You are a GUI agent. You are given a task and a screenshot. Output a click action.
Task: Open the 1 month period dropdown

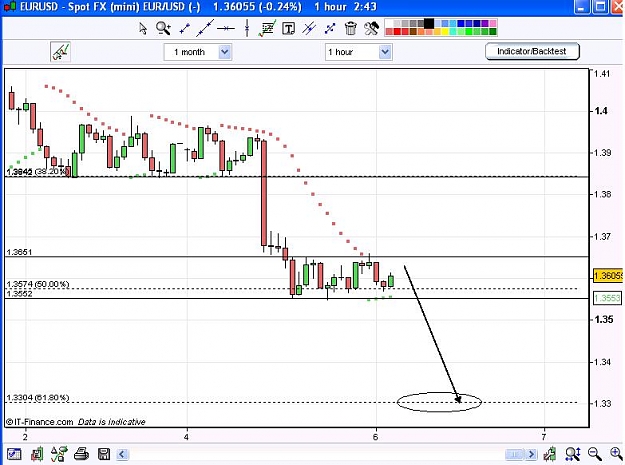[x=198, y=52]
